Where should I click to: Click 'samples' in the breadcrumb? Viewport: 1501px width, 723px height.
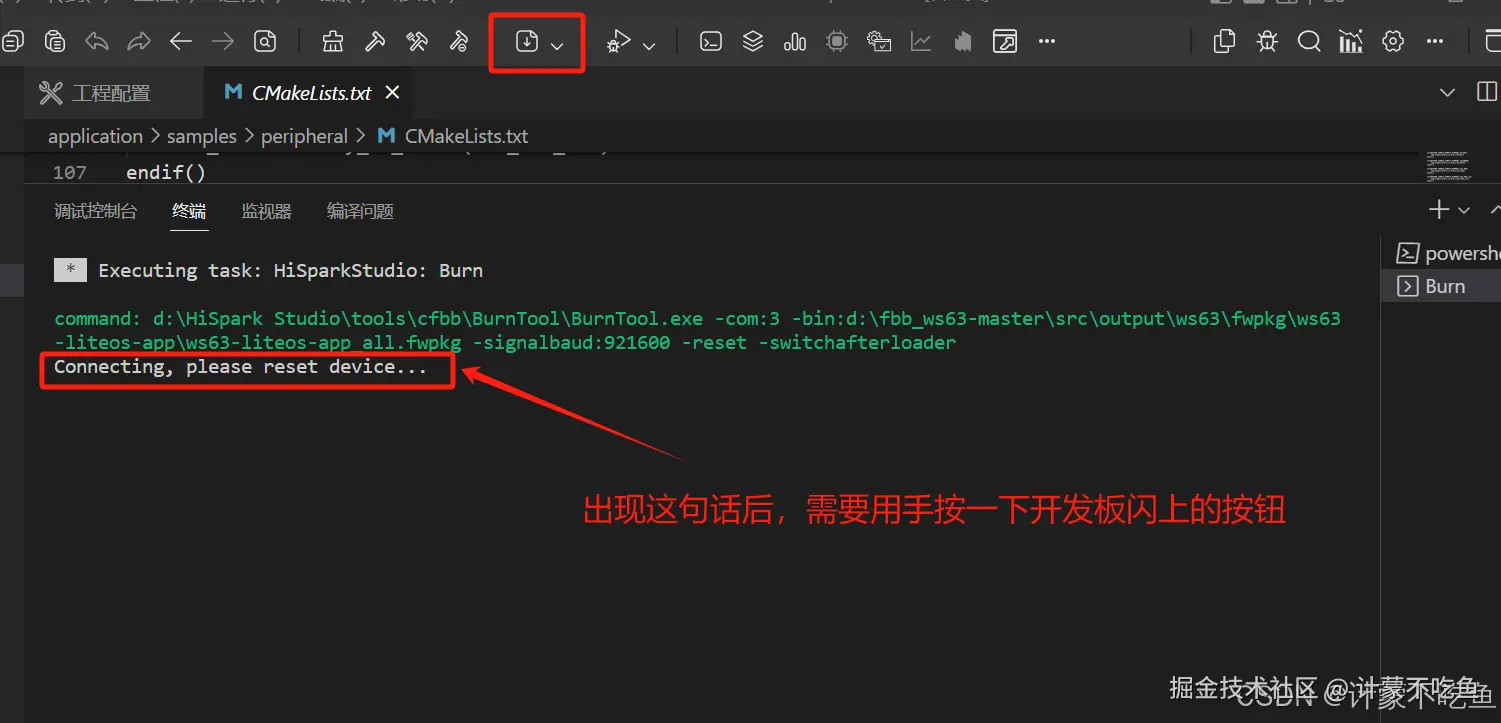(x=202, y=136)
